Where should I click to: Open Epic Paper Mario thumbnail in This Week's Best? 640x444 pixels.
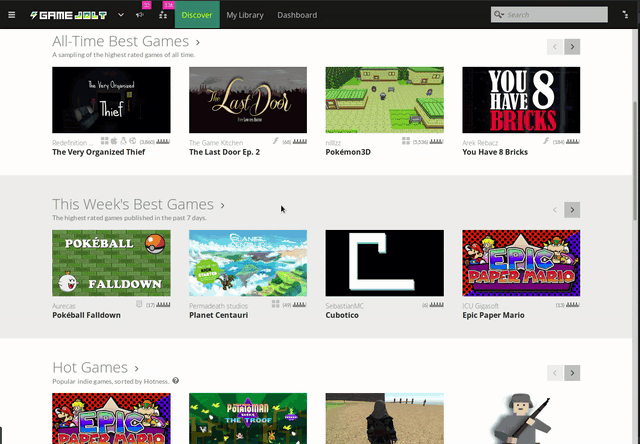click(x=521, y=263)
